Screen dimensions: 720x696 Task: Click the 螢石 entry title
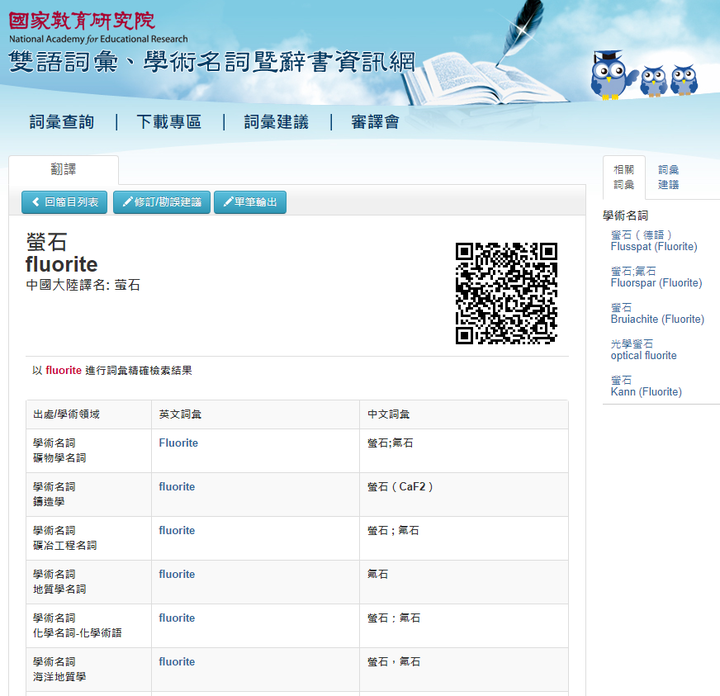point(47,242)
